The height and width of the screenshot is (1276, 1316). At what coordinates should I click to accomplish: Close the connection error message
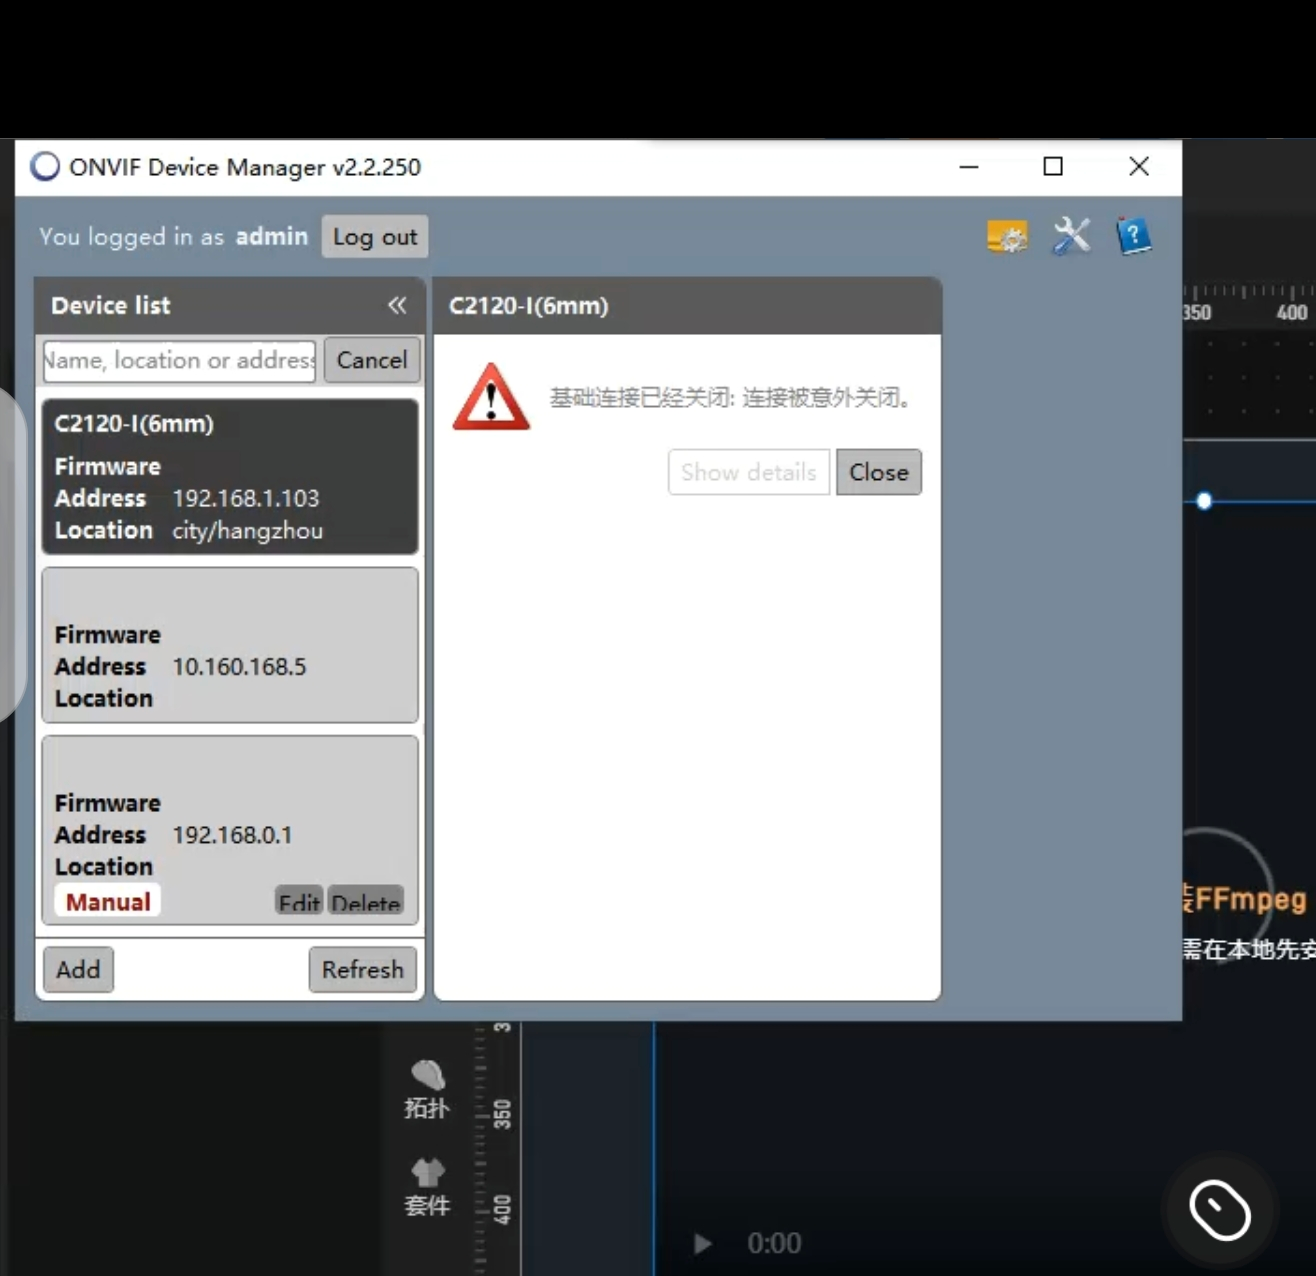[x=878, y=472]
